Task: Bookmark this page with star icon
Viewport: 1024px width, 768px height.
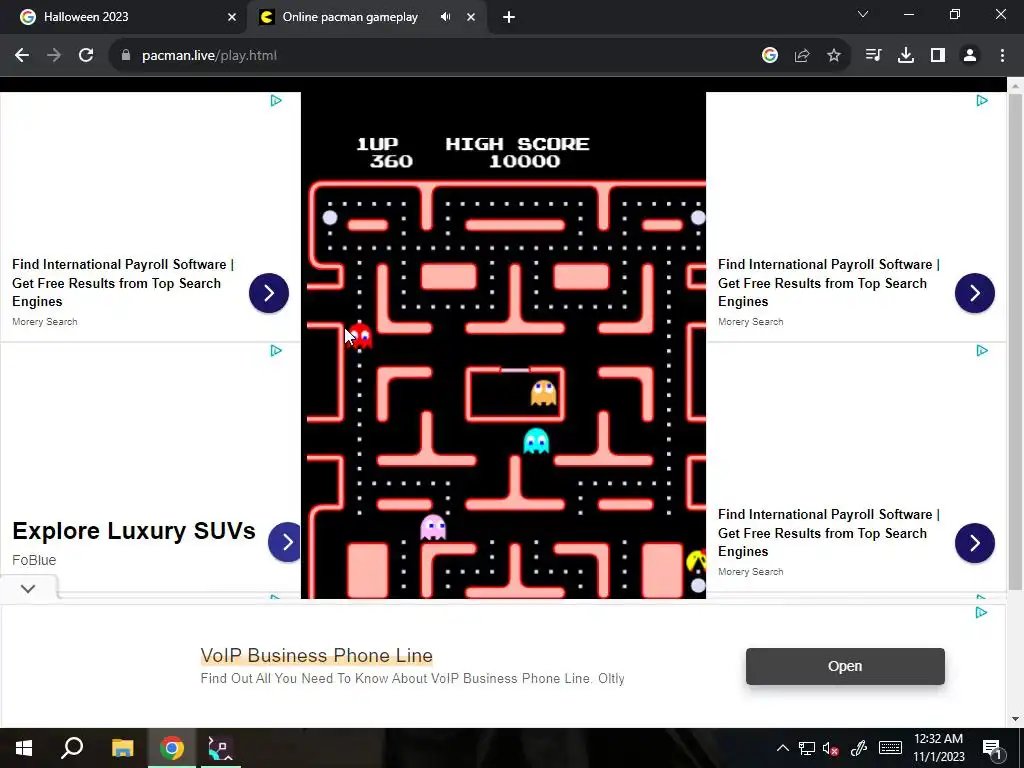Action: pyautogui.click(x=834, y=56)
